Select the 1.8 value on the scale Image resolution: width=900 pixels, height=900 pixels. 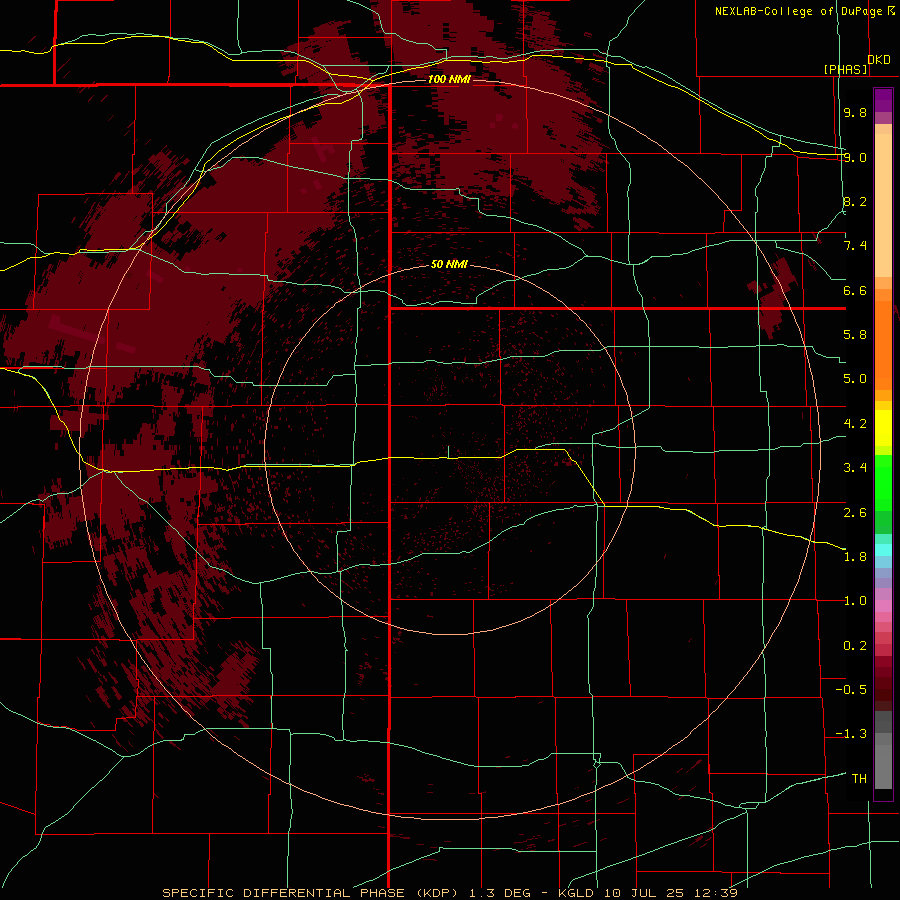coord(855,557)
